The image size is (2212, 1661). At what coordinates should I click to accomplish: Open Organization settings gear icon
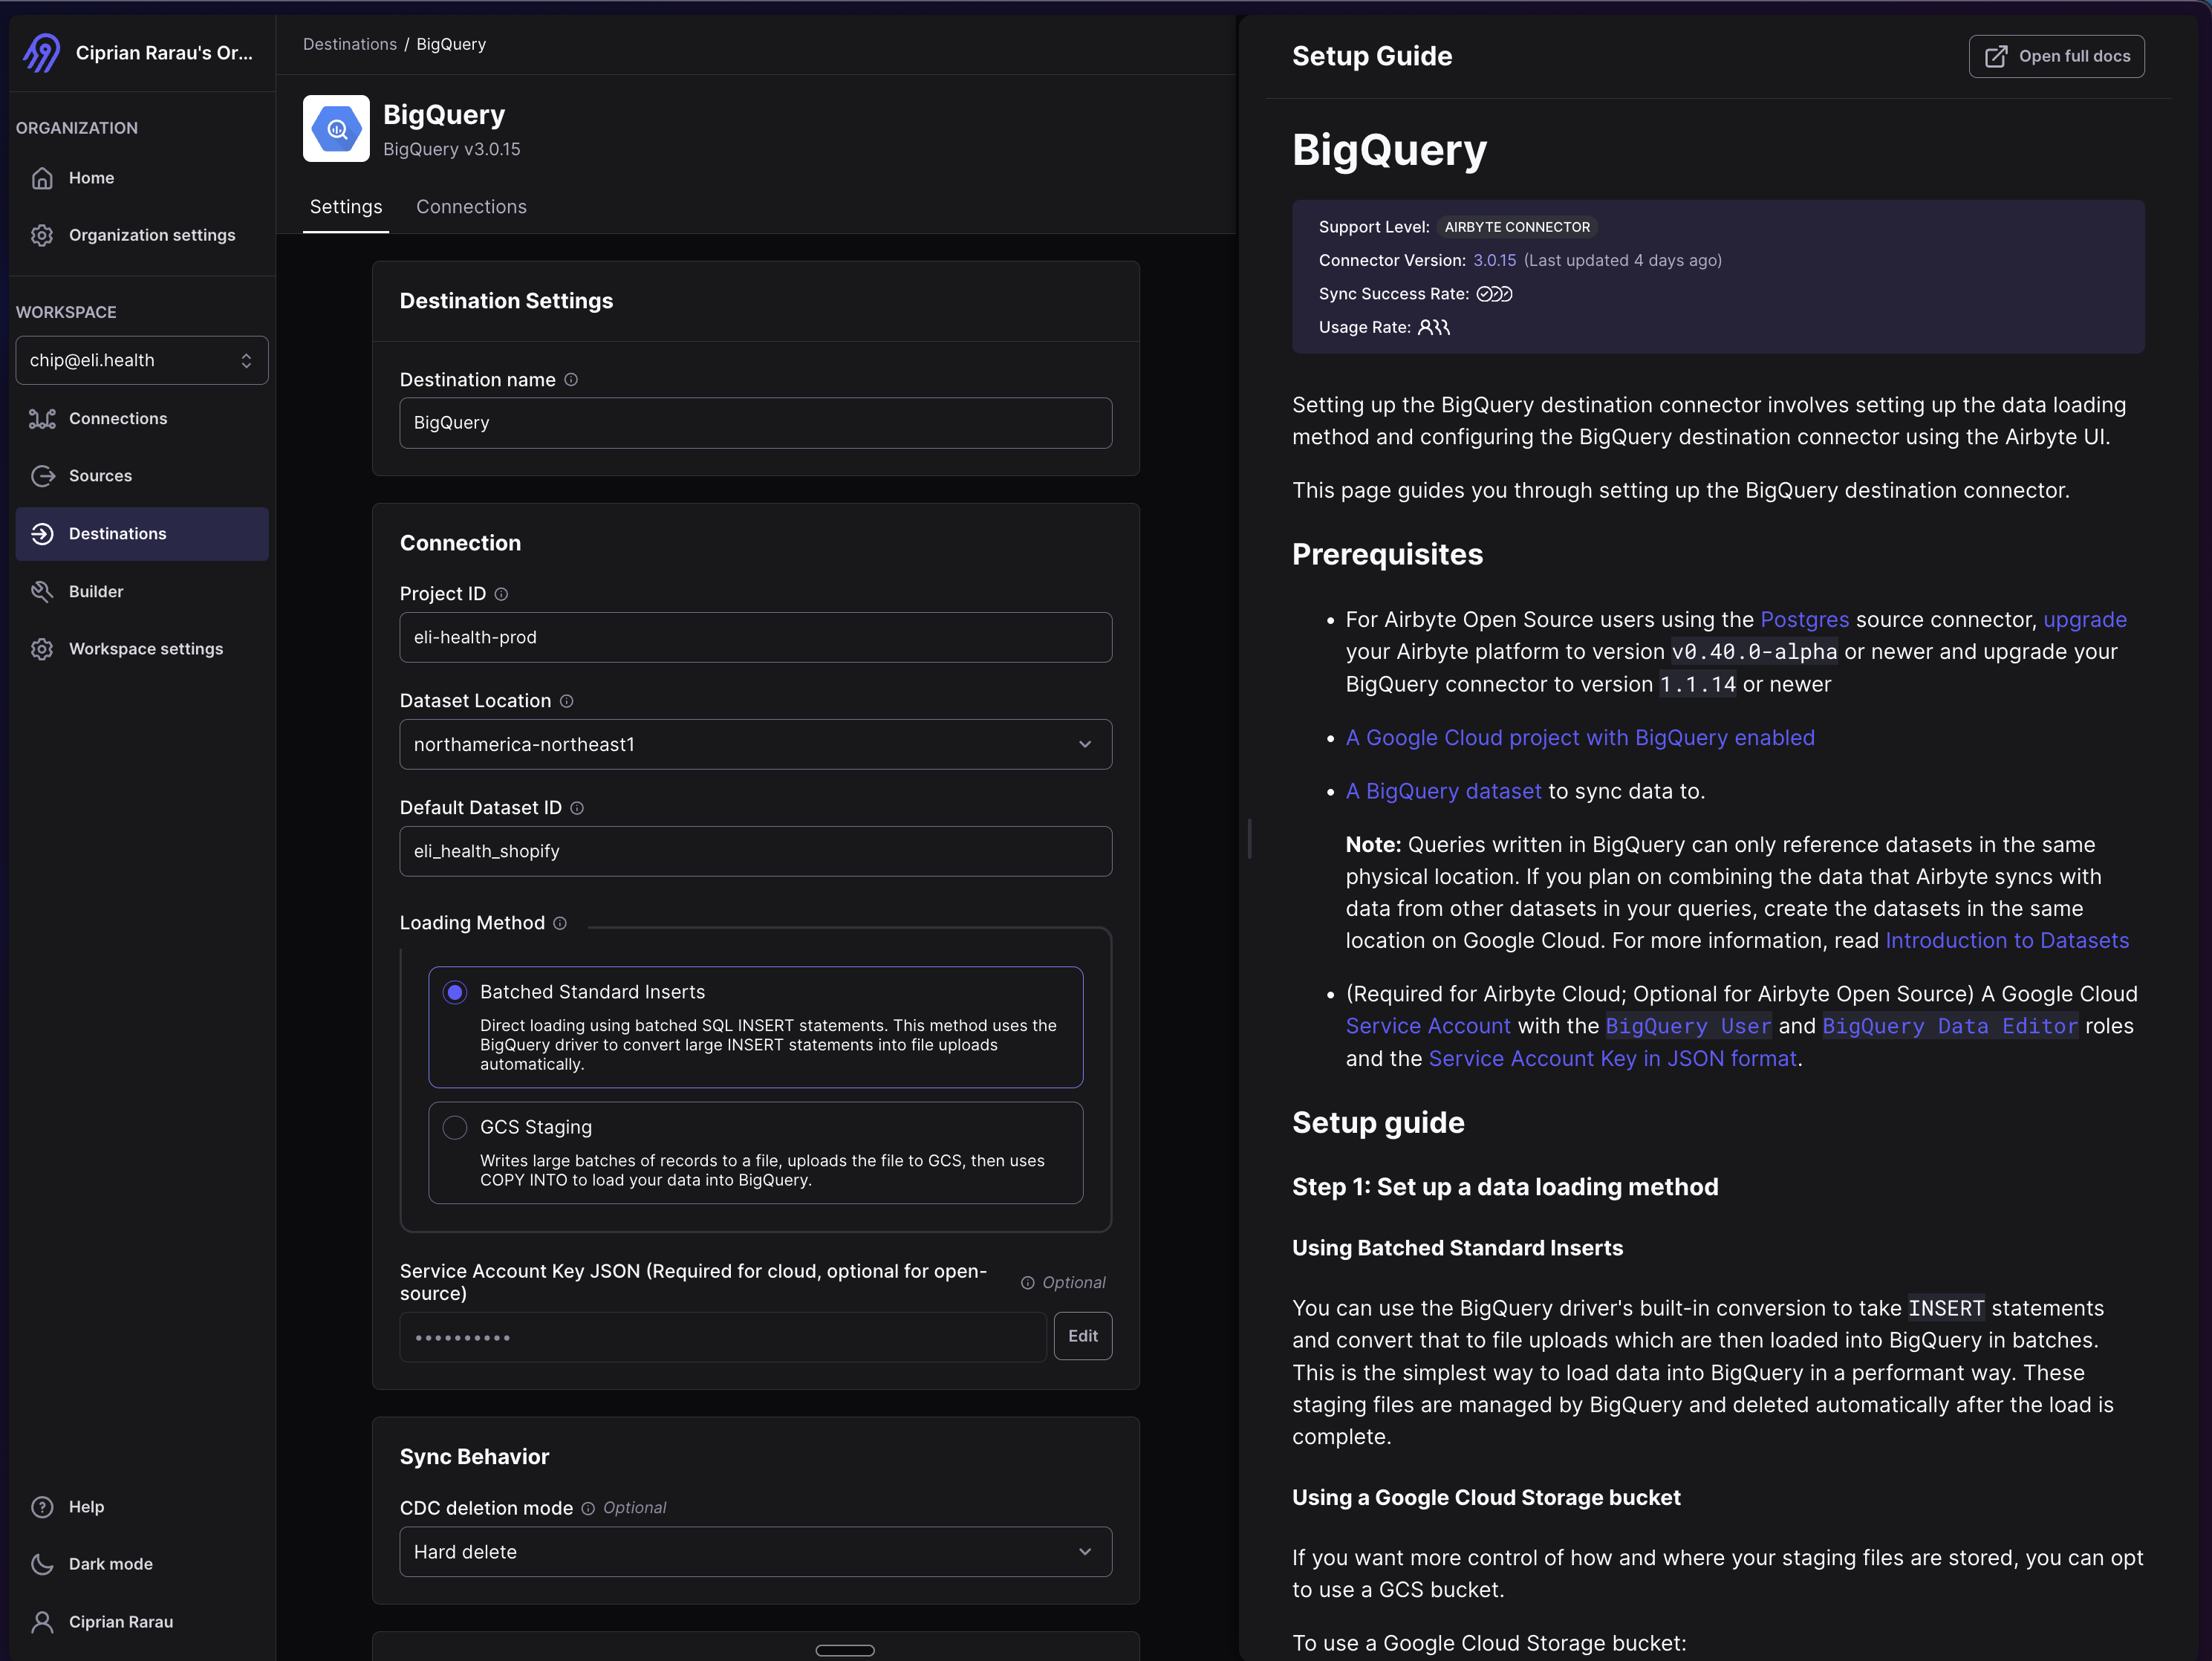pyautogui.click(x=42, y=235)
